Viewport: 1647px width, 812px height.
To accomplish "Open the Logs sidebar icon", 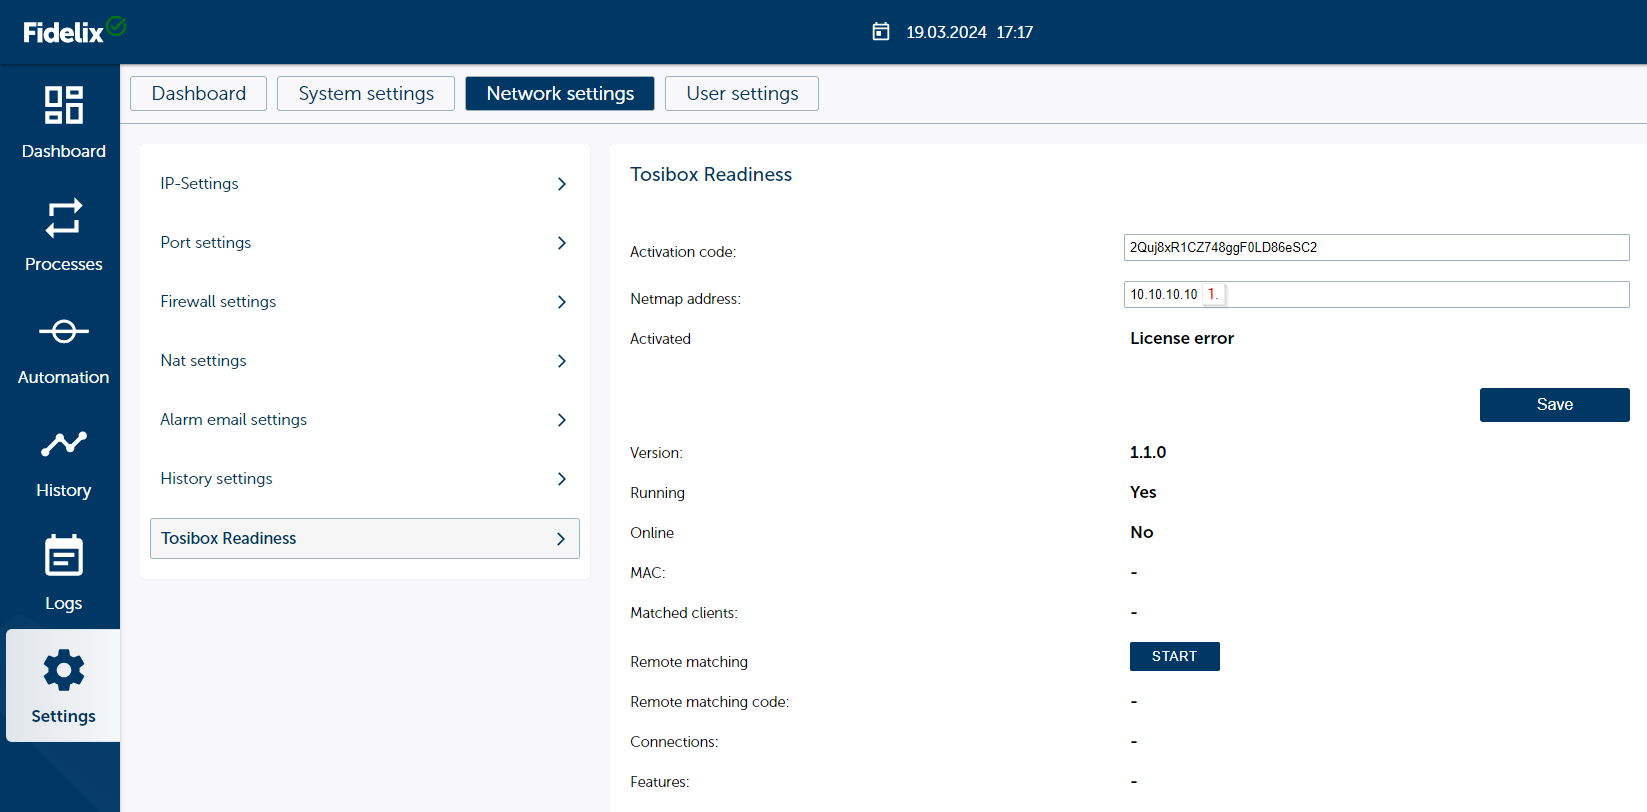I will (x=63, y=556).
